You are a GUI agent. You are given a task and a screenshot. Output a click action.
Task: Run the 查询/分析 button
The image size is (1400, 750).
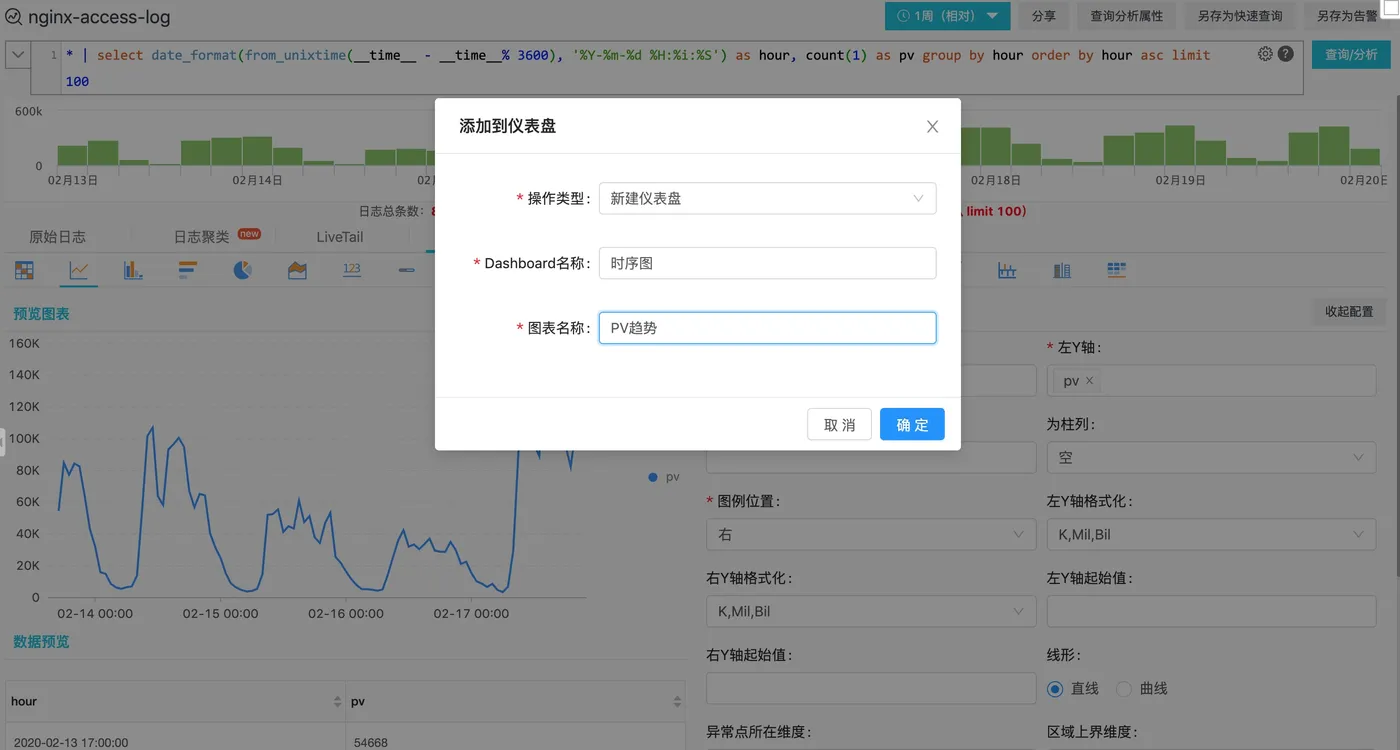click(x=1351, y=54)
